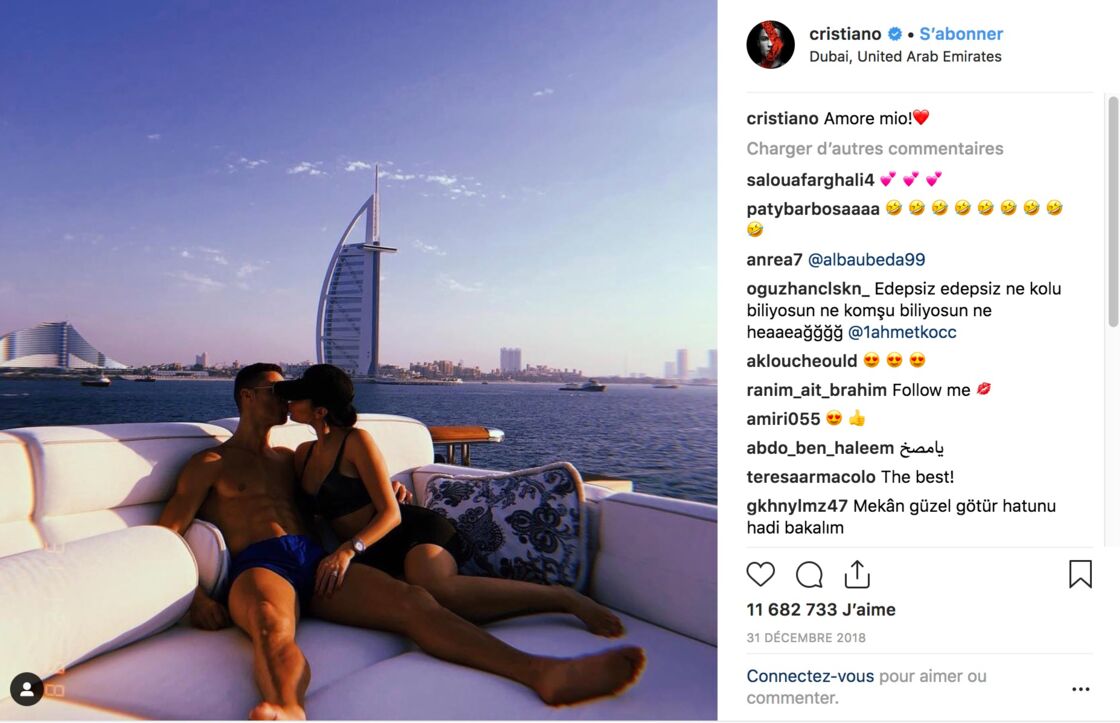Click Connectez-vous login link

[x=810, y=676]
